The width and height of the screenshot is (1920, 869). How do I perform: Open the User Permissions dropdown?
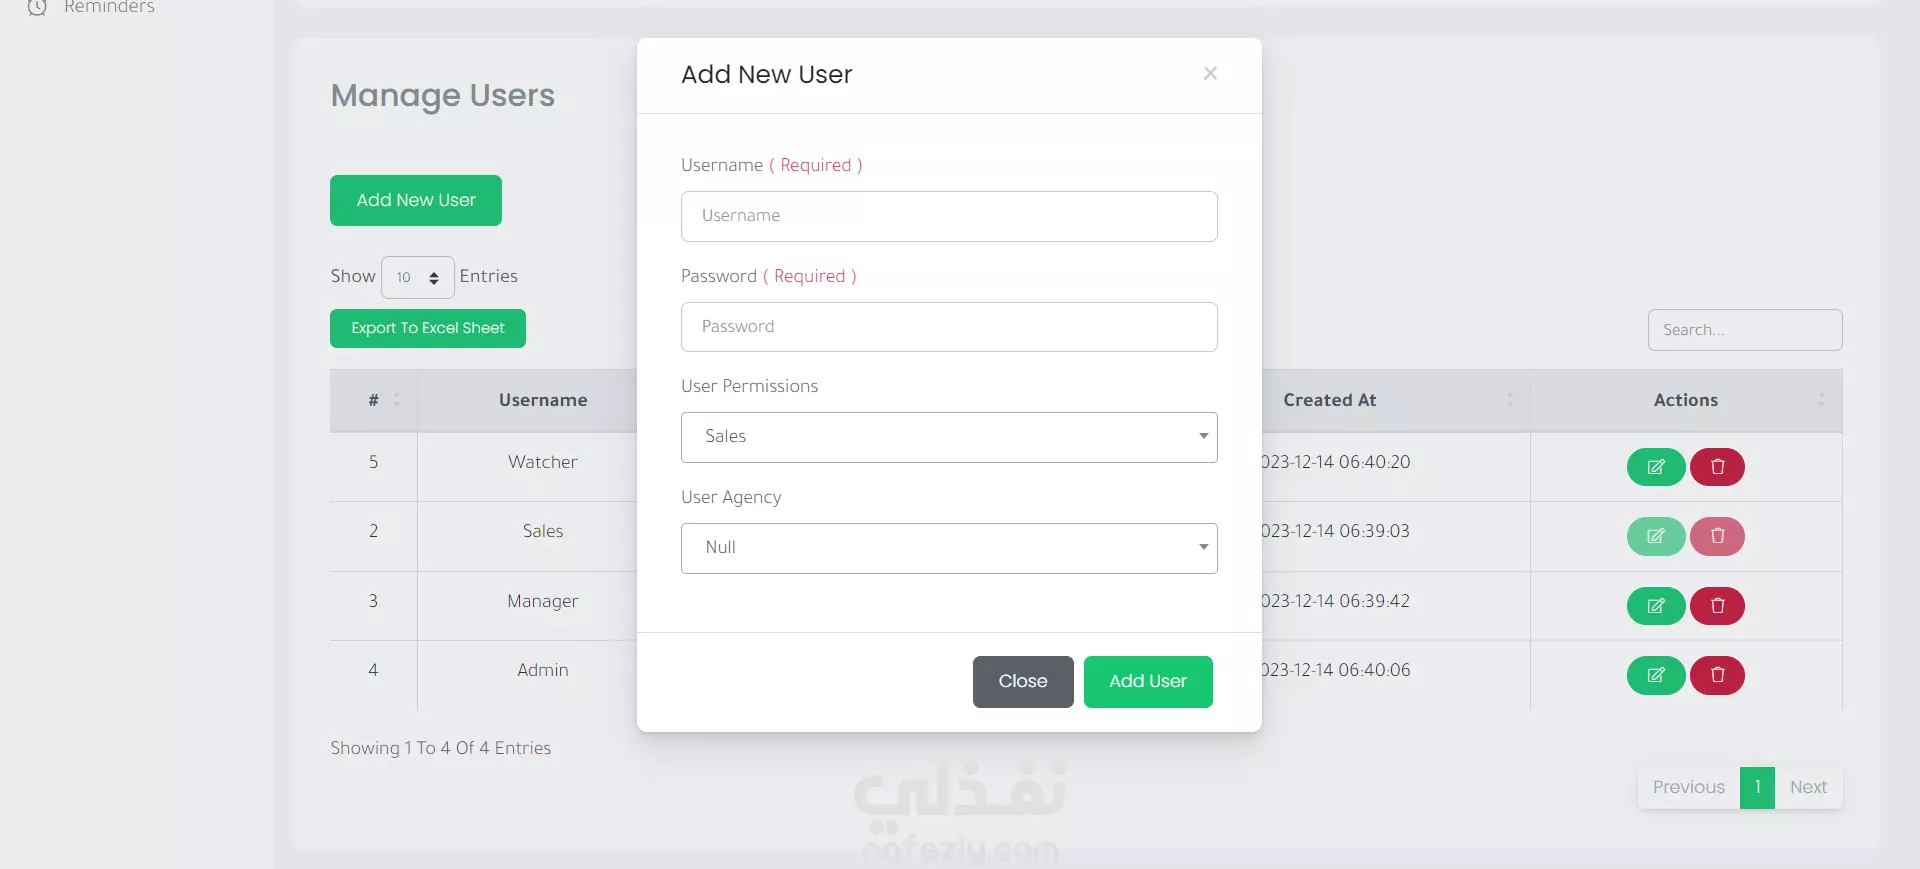point(949,437)
